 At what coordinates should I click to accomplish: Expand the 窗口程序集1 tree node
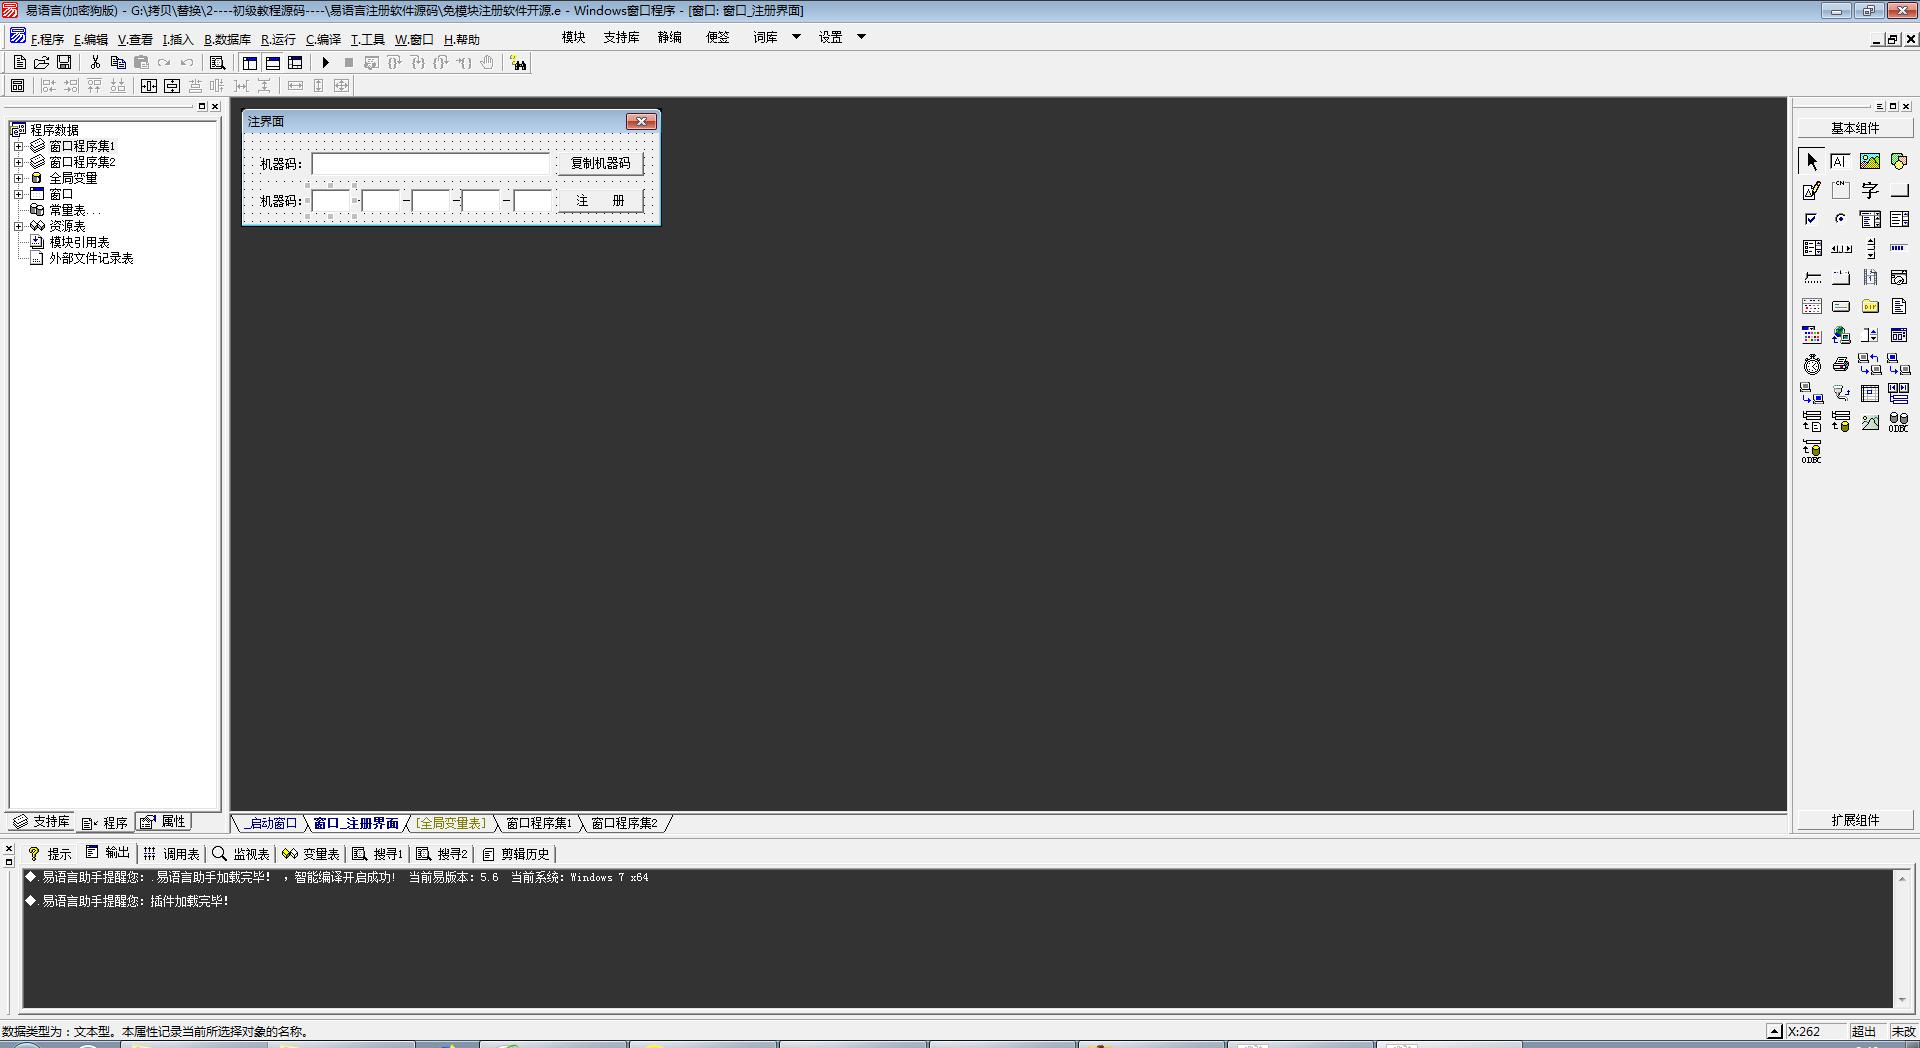(x=18, y=146)
